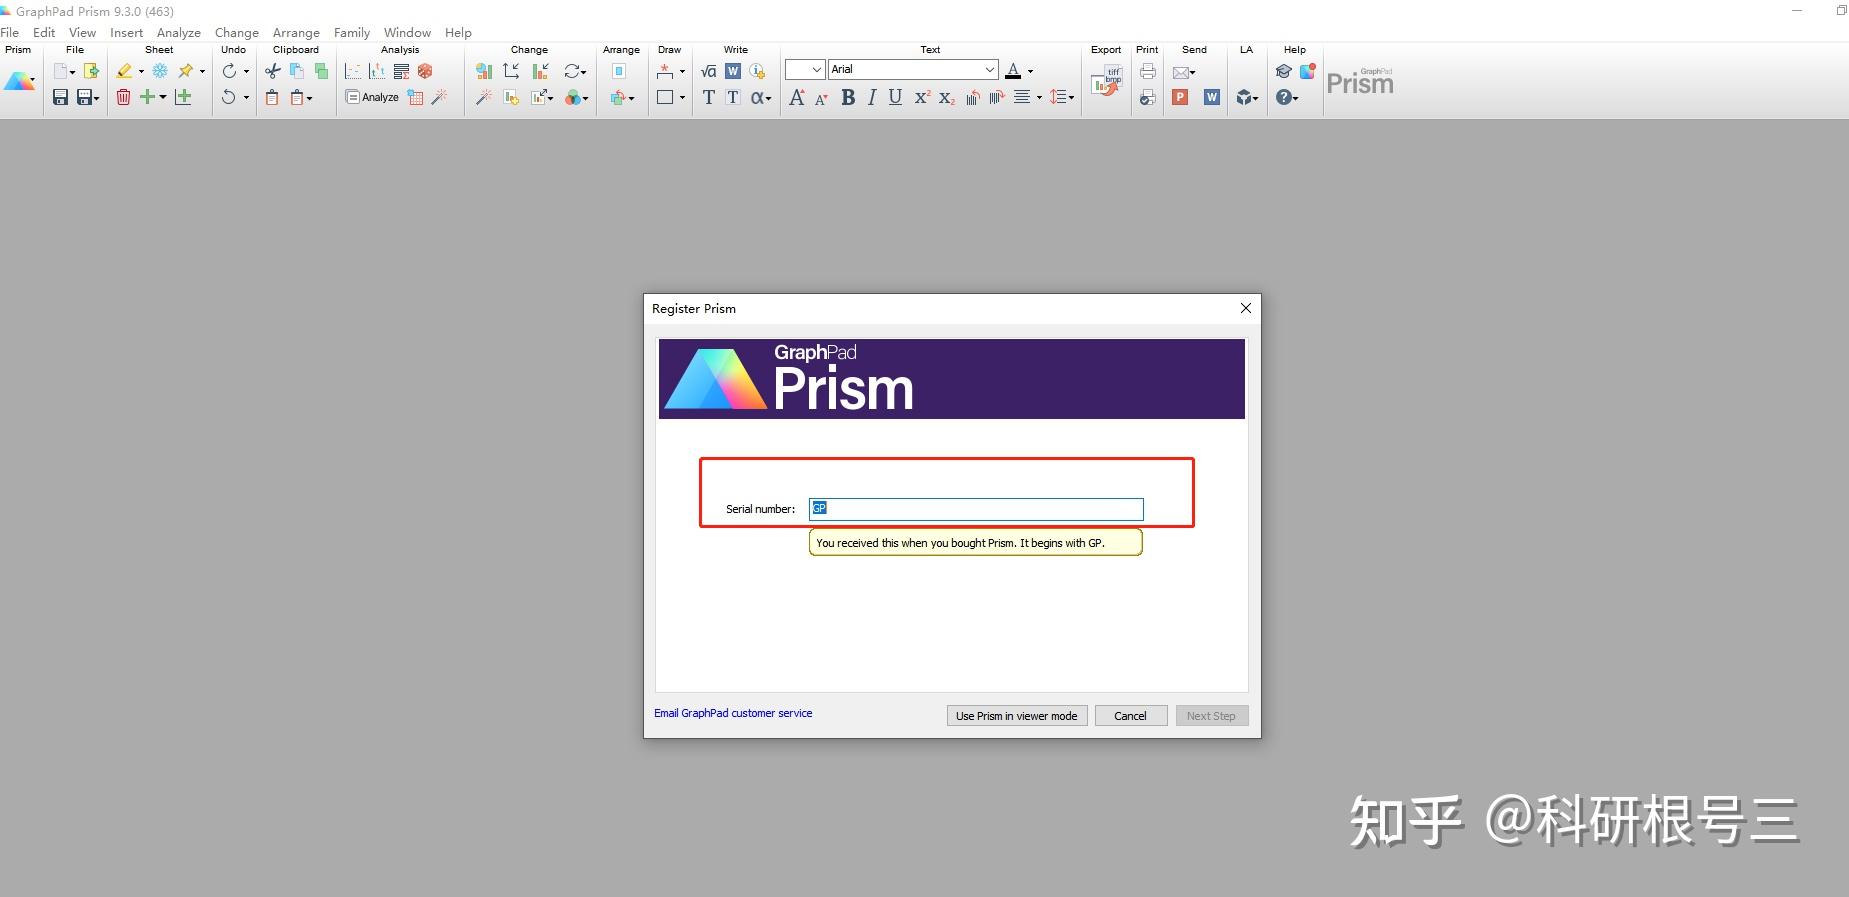Open the Insert menu
This screenshot has width=1849, height=897.
click(x=126, y=32)
